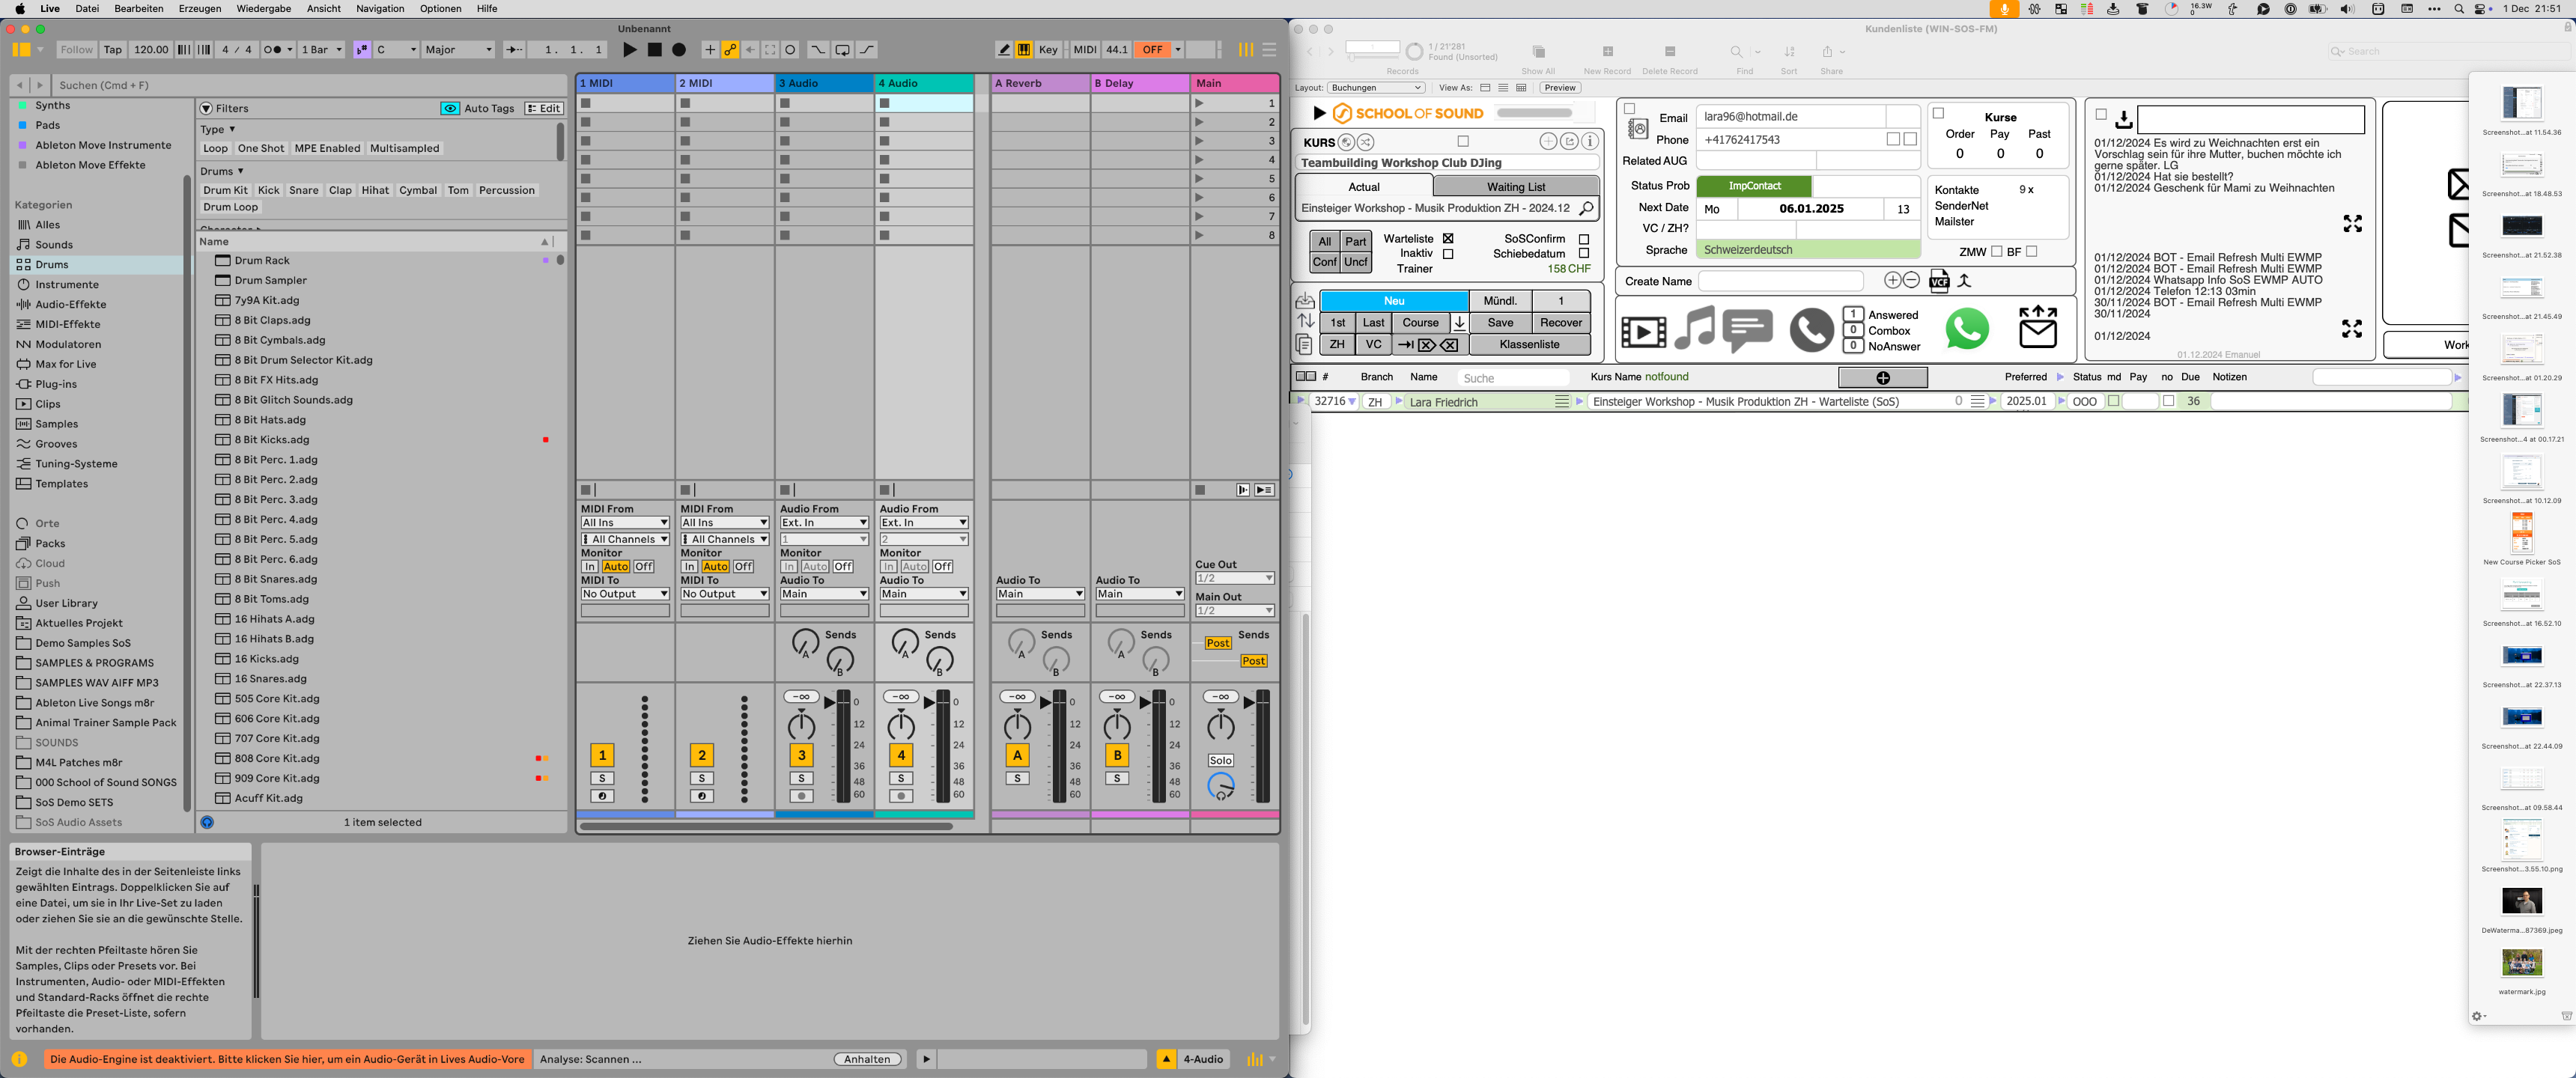Toggle the Warteliste checkbox
Screen dimensions: 2576x1078
(x=1448, y=239)
